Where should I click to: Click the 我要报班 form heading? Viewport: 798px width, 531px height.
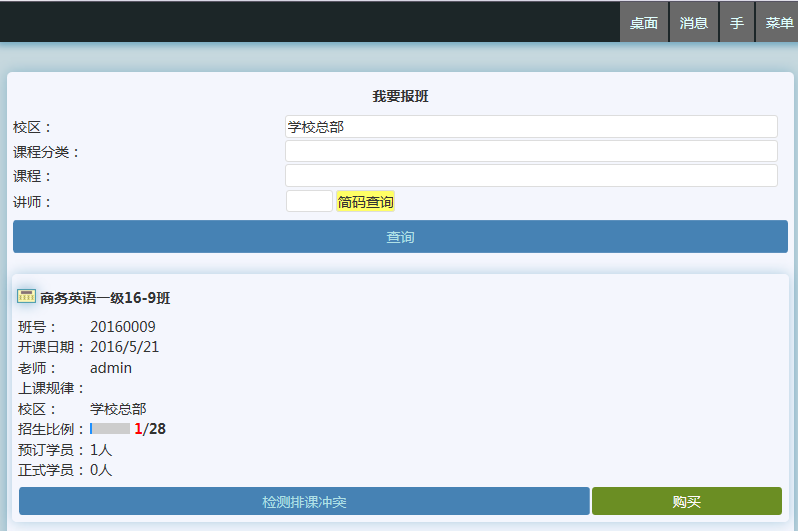pos(400,97)
